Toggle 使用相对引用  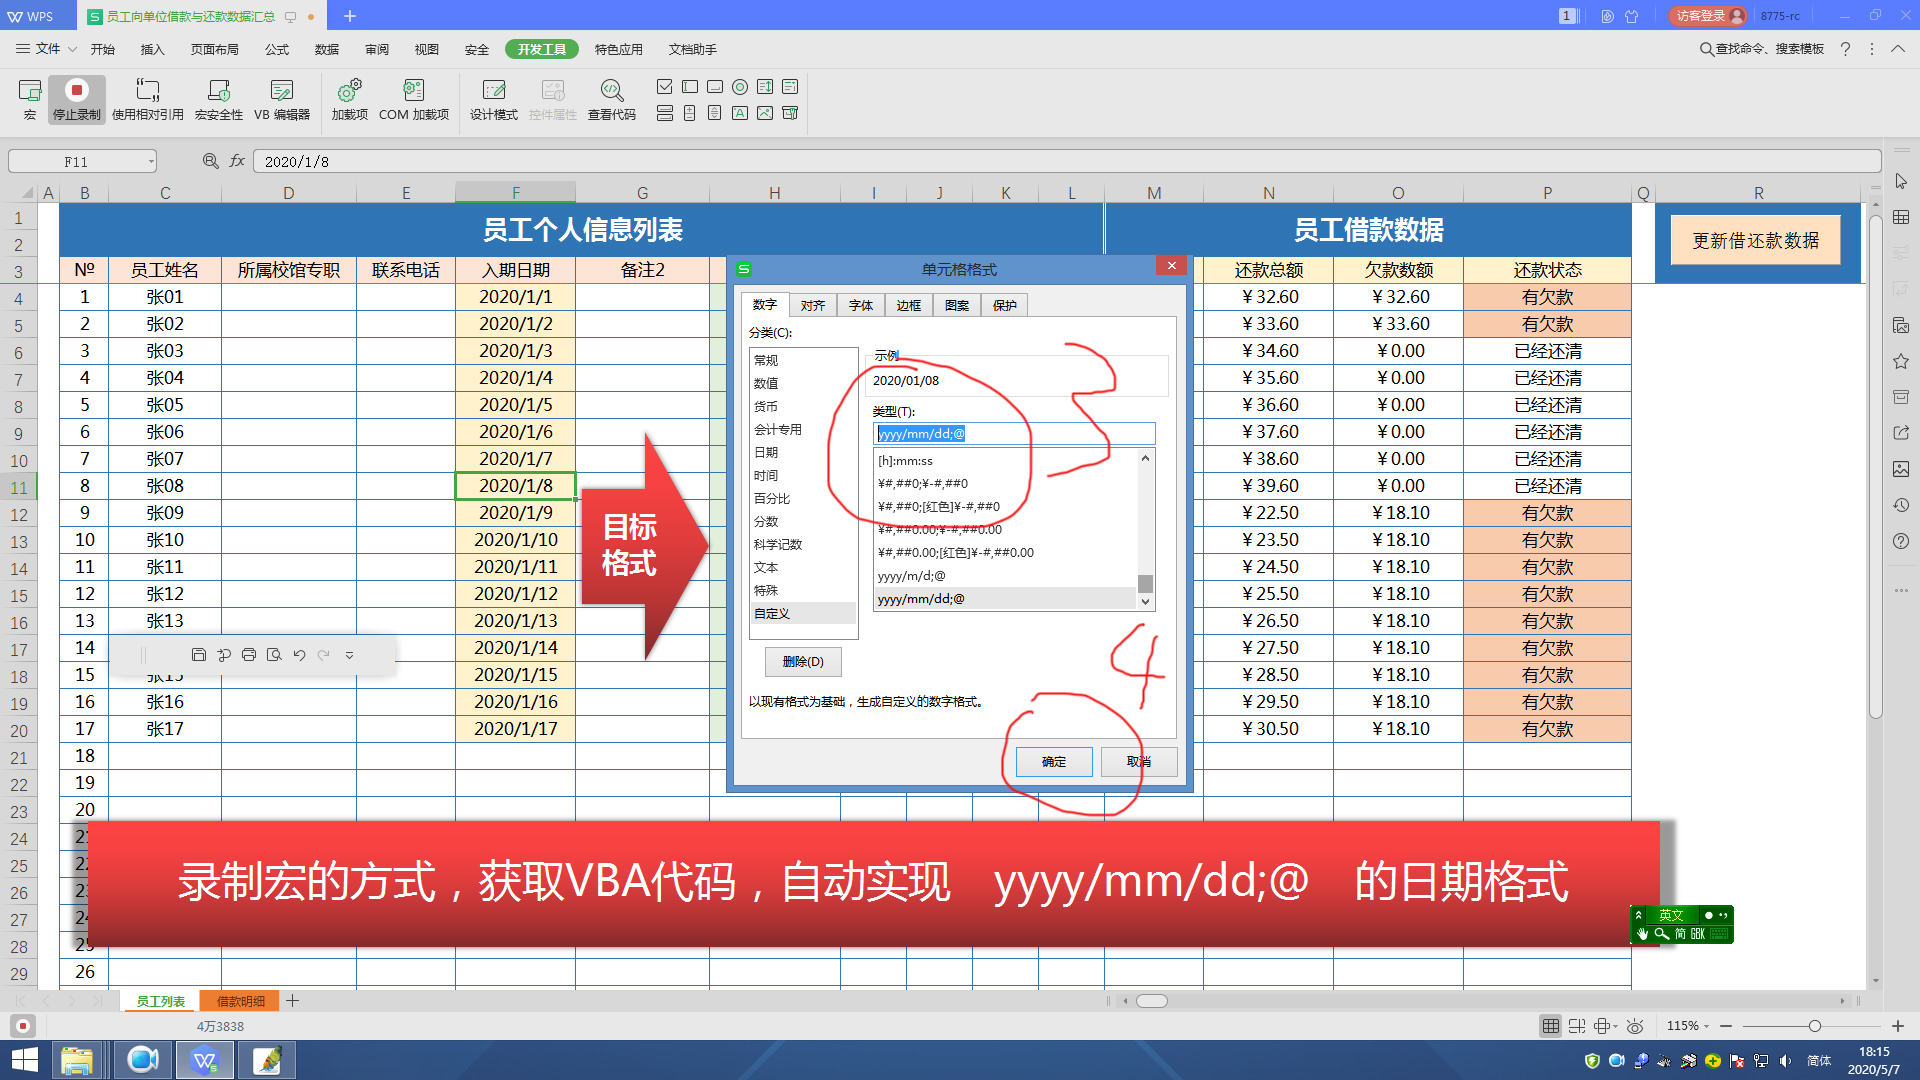click(147, 97)
